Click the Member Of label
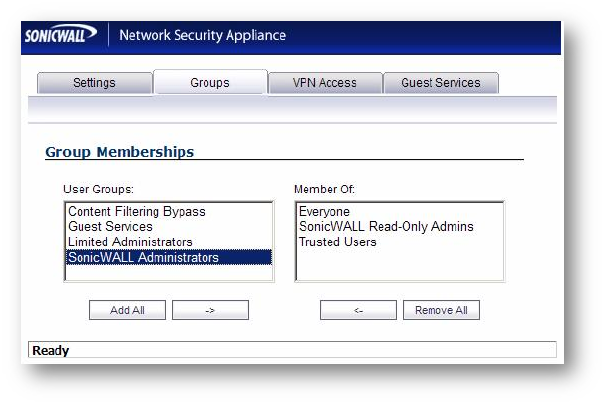Viewport: 606px width, 406px height. tap(324, 189)
